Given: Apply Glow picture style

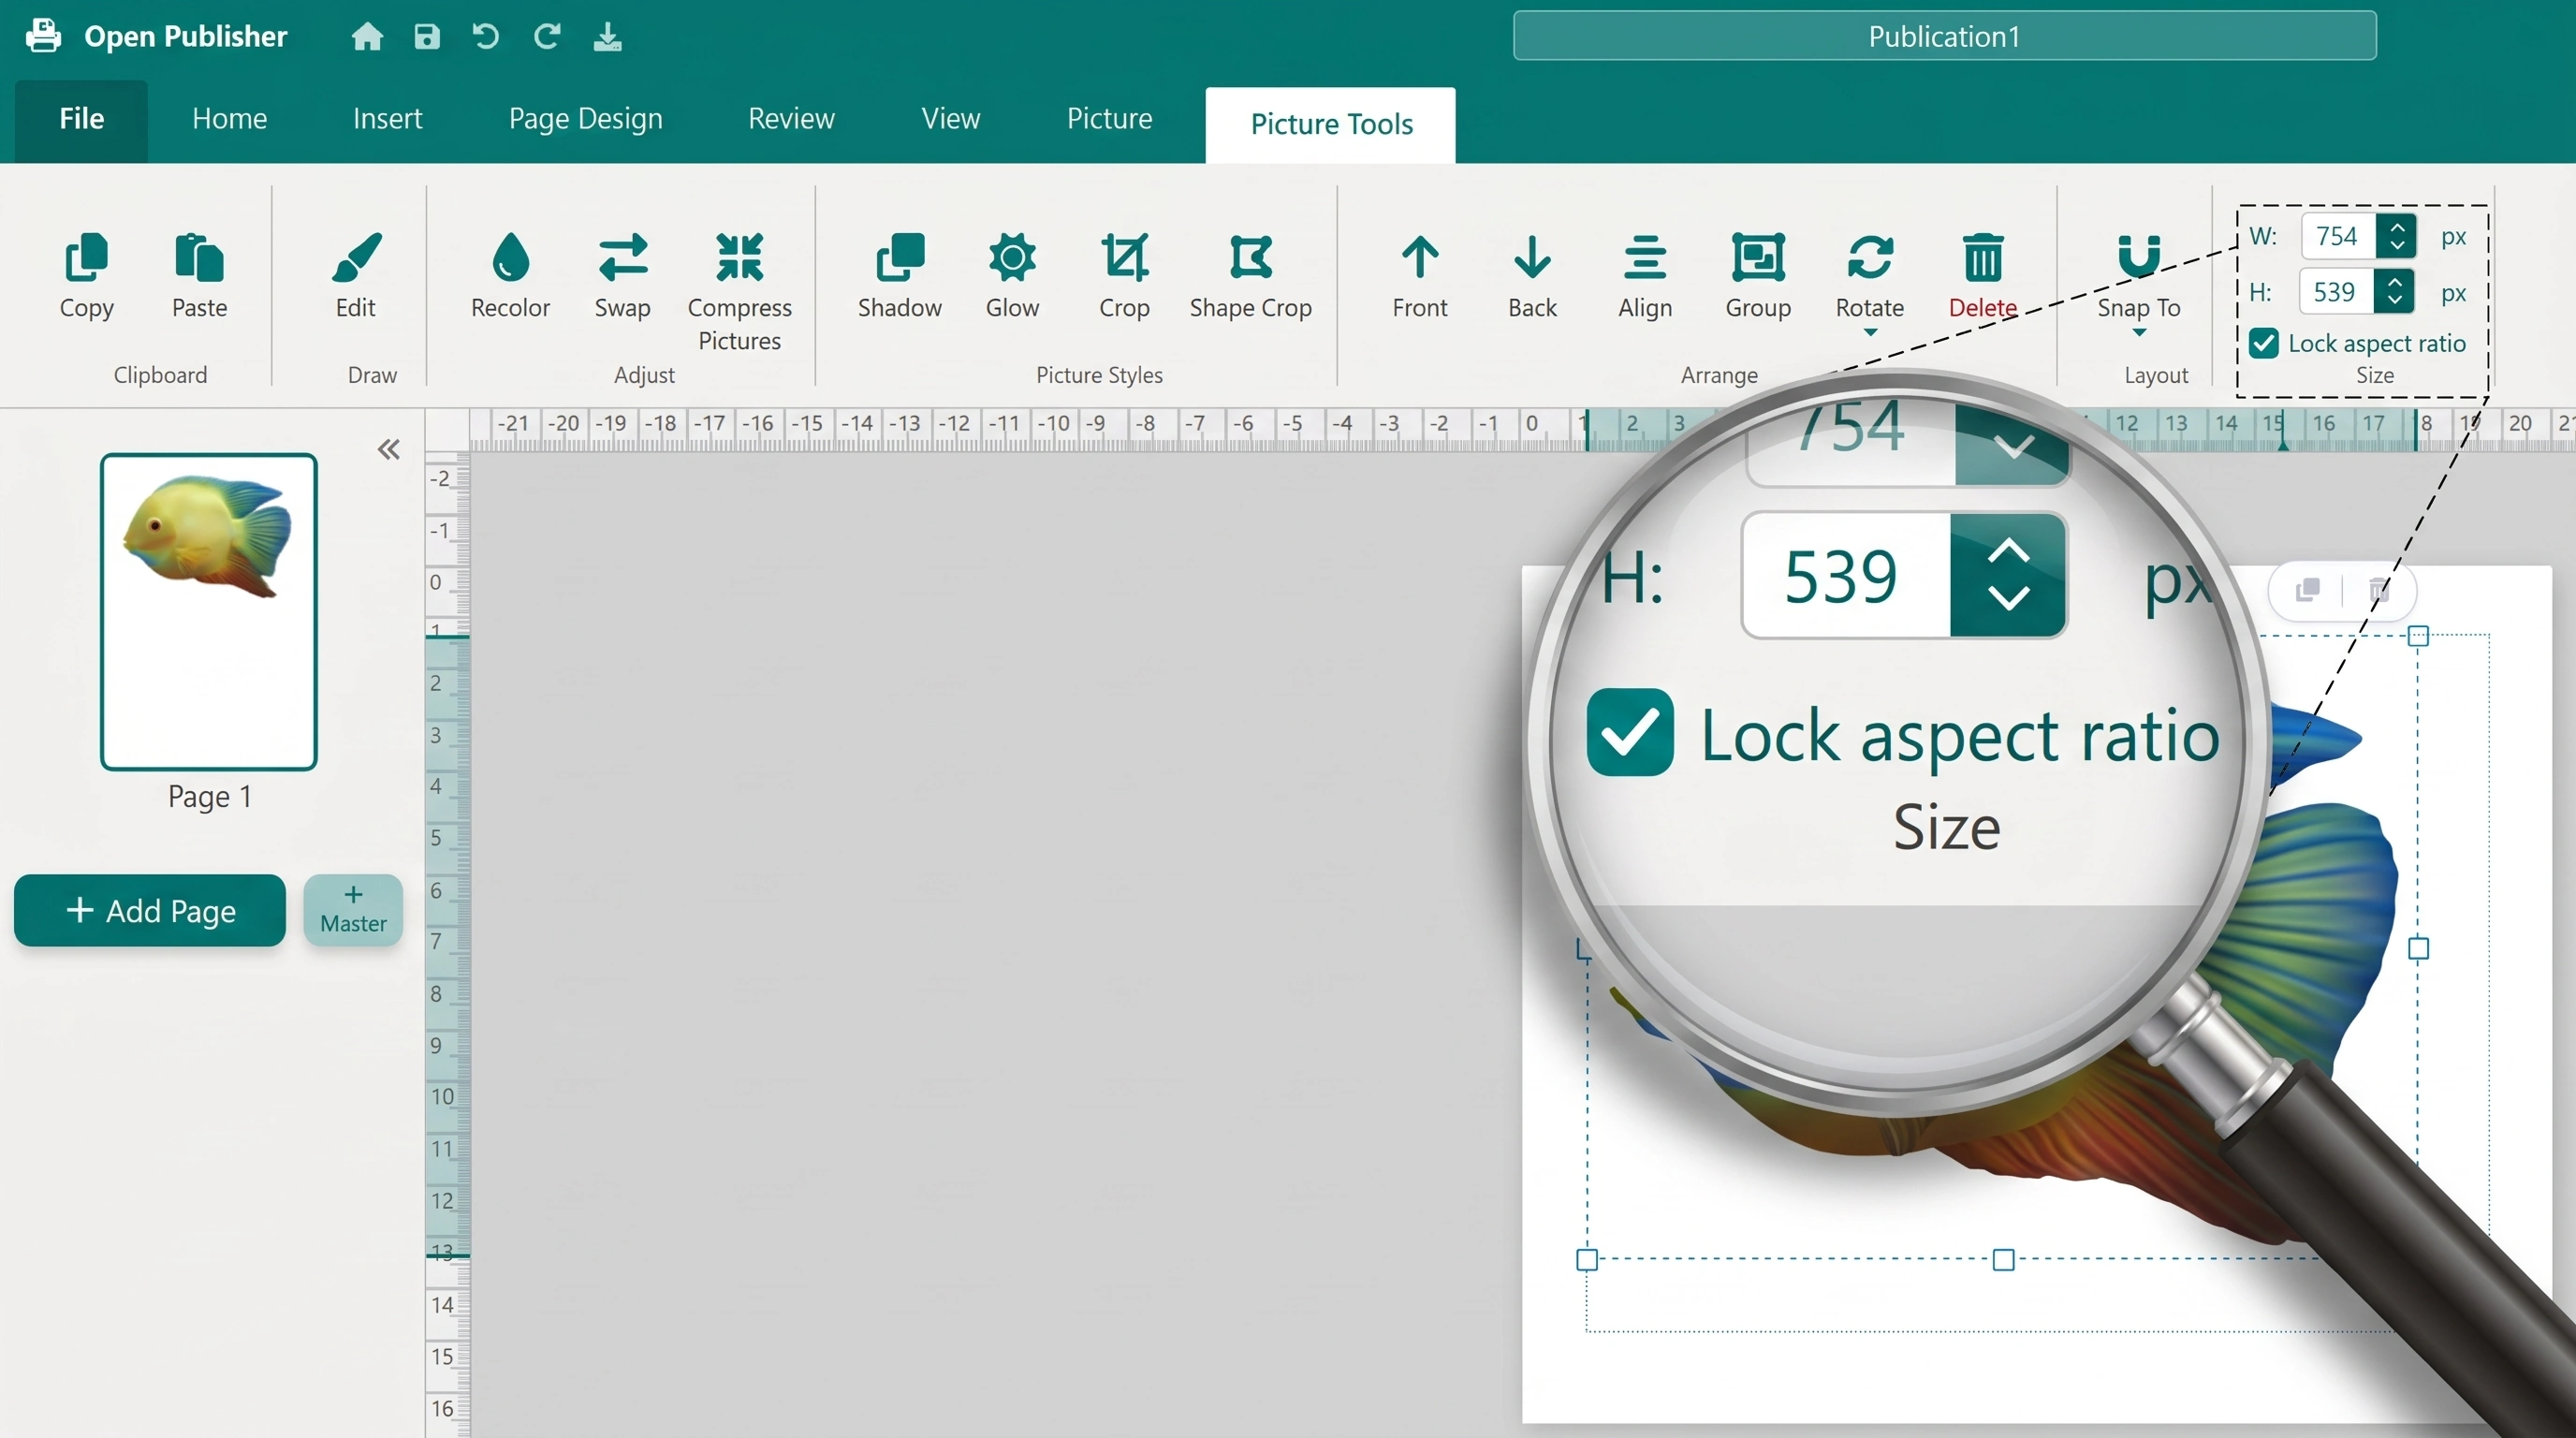Looking at the screenshot, I should point(1012,276).
